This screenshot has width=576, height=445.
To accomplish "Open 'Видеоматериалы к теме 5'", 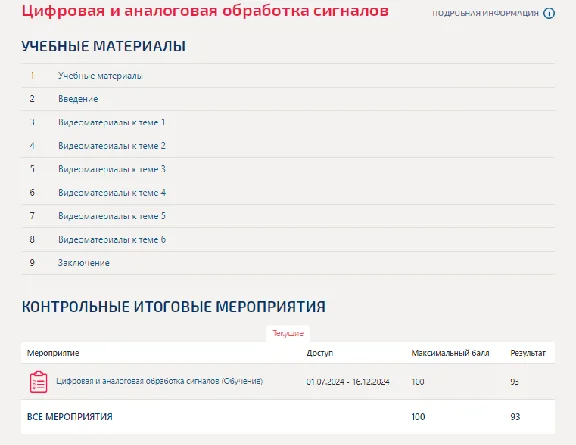I will click(x=112, y=216).
